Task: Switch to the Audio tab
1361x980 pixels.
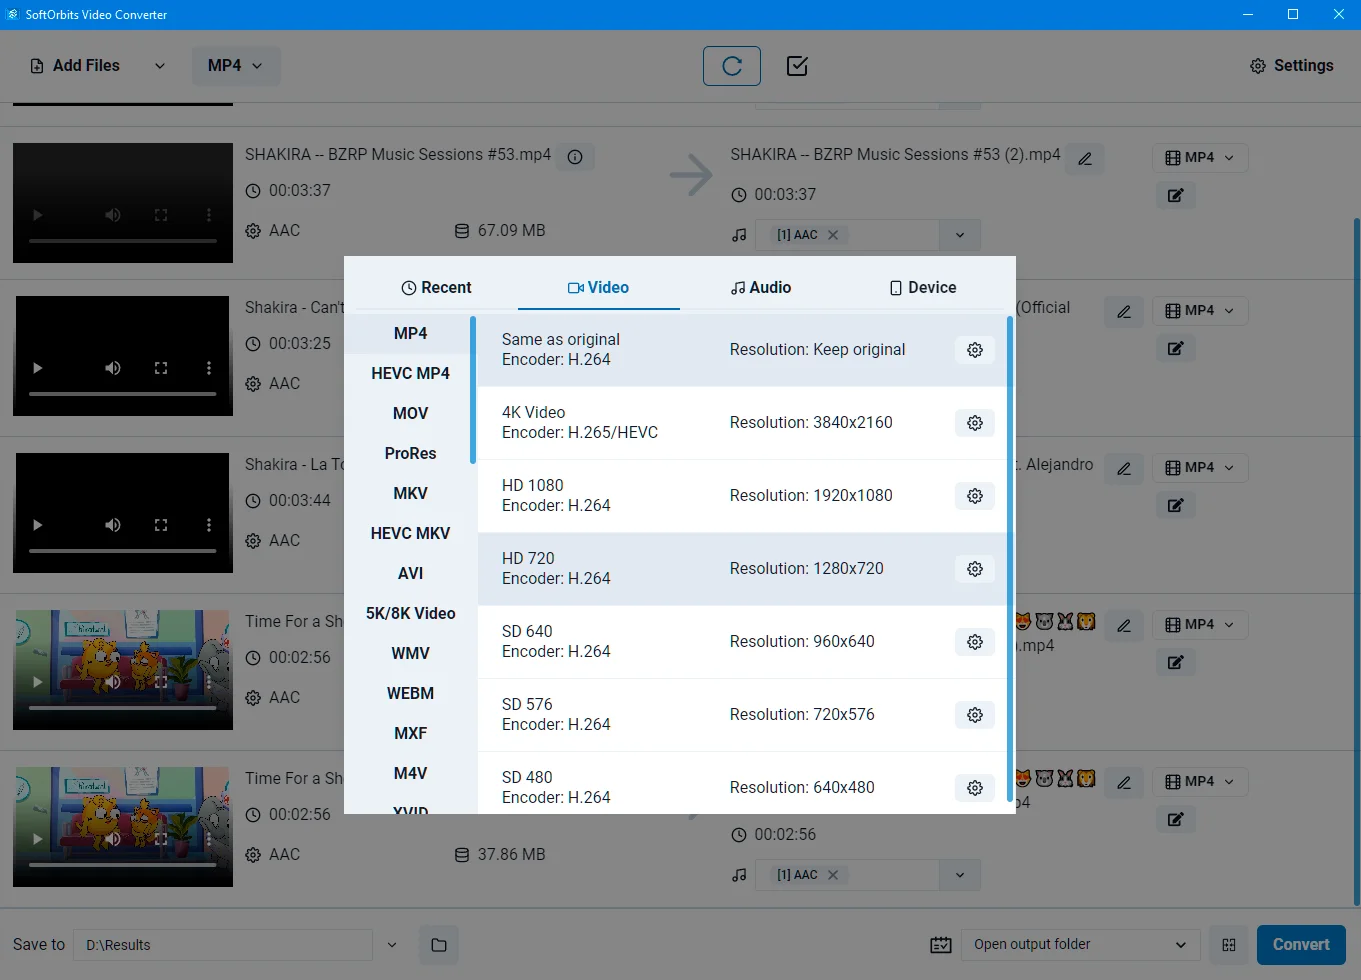Action: click(x=760, y=287)
